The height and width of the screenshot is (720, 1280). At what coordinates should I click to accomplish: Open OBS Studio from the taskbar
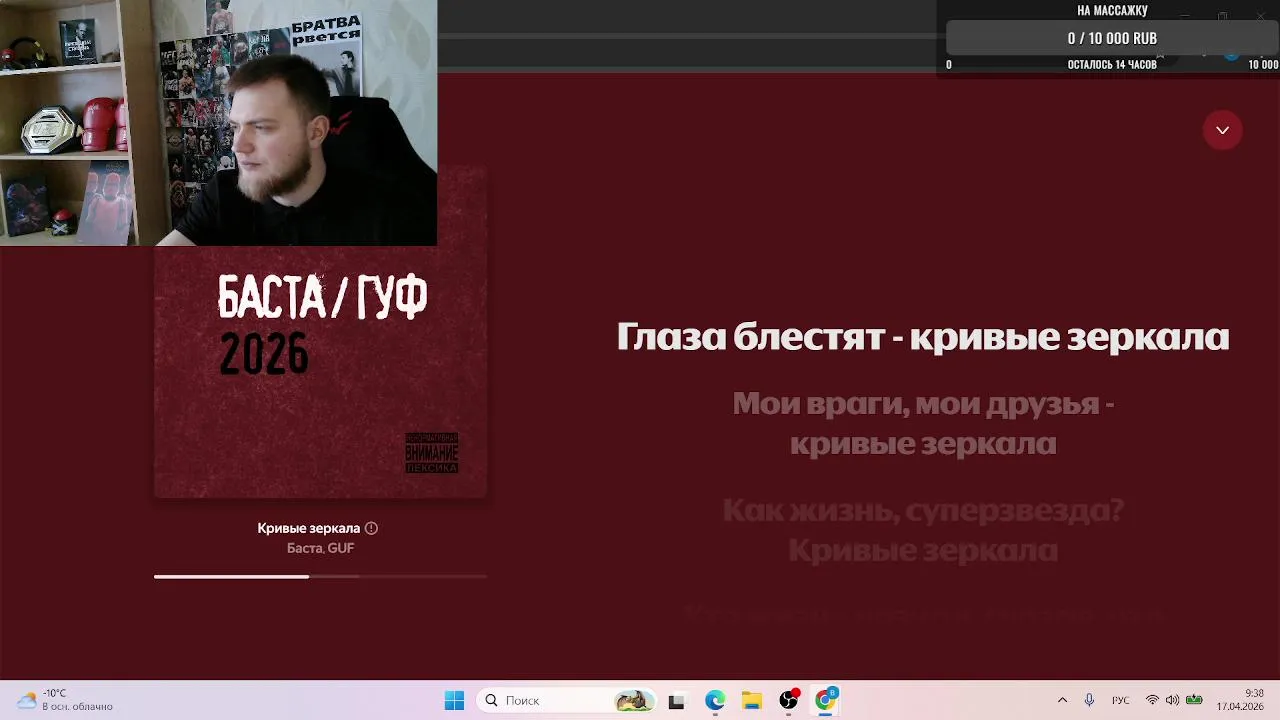point(789,700)
